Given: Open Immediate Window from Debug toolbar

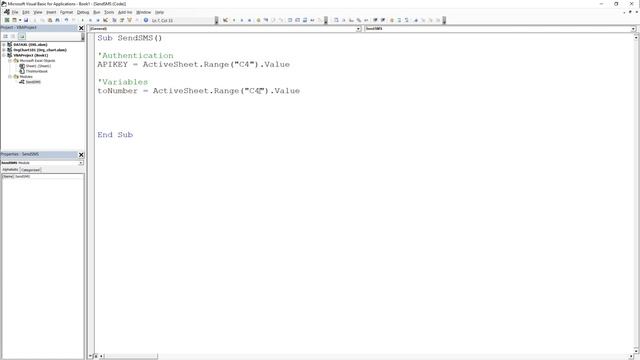Looking at the screenshot, I should pyautogui.click(x=298, y=20).
